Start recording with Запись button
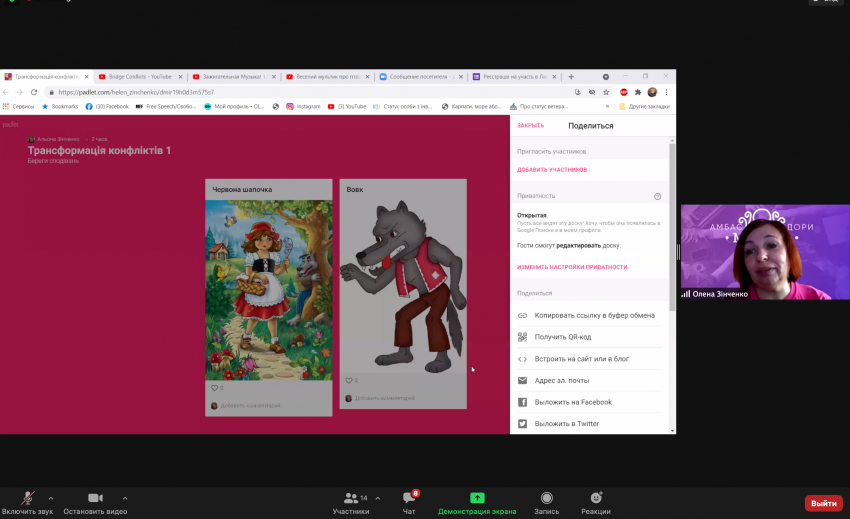The width and height of the screenshot is (850, 519). 546,503
